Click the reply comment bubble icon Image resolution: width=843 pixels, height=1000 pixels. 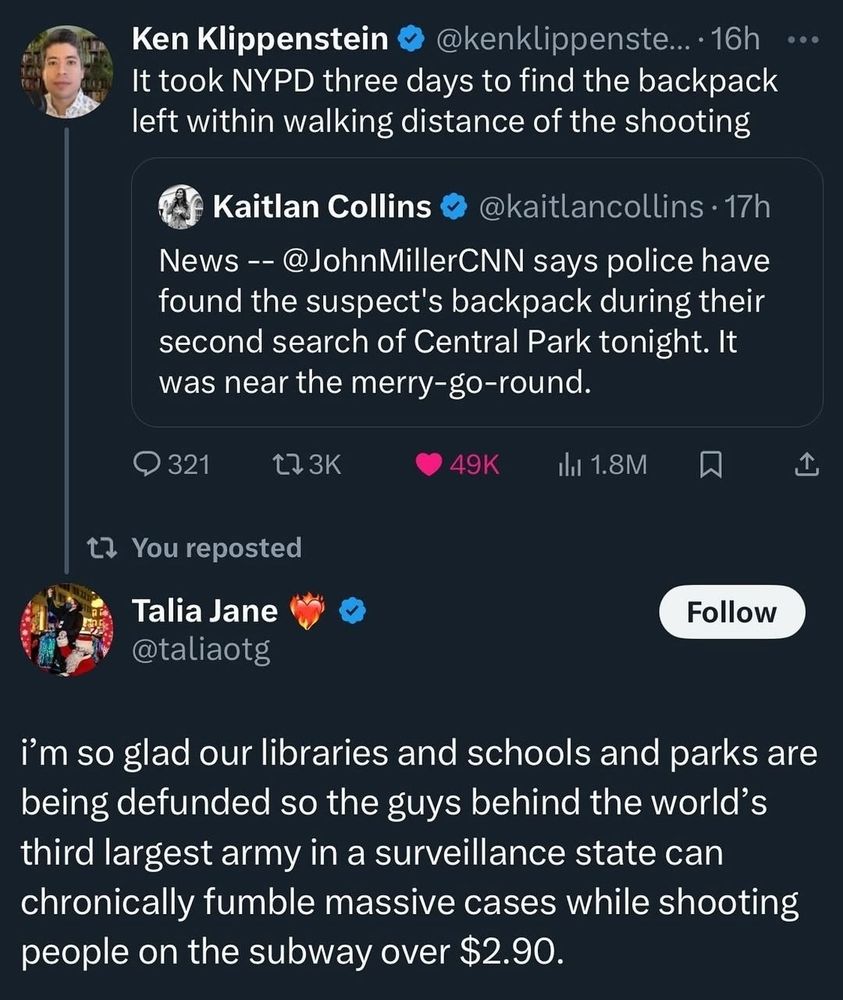pos(147,464)
